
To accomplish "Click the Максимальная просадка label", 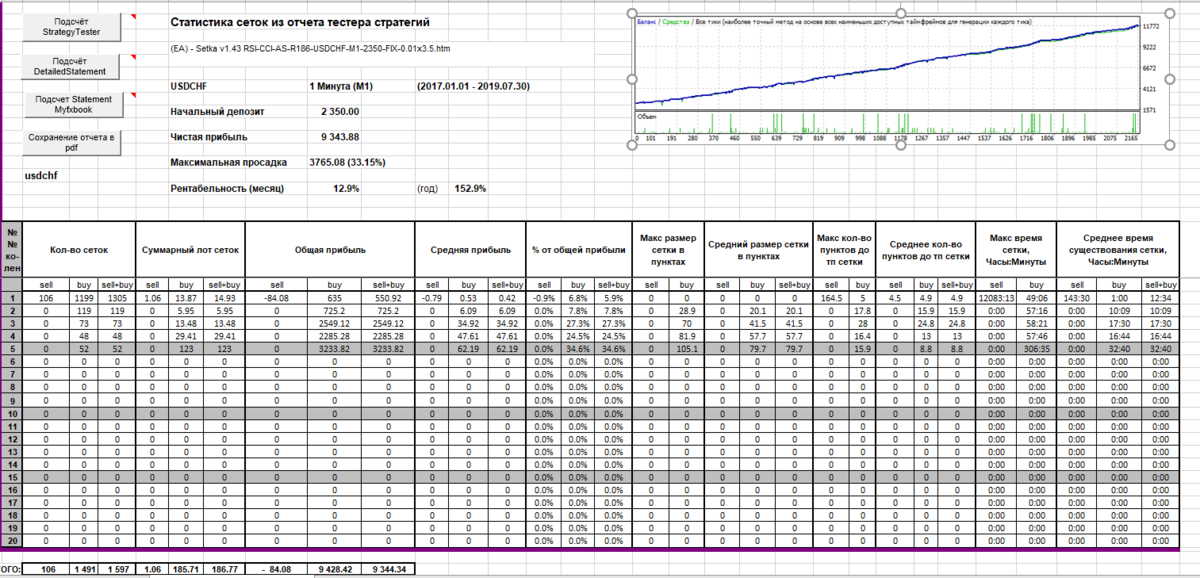I will [229, 162].
